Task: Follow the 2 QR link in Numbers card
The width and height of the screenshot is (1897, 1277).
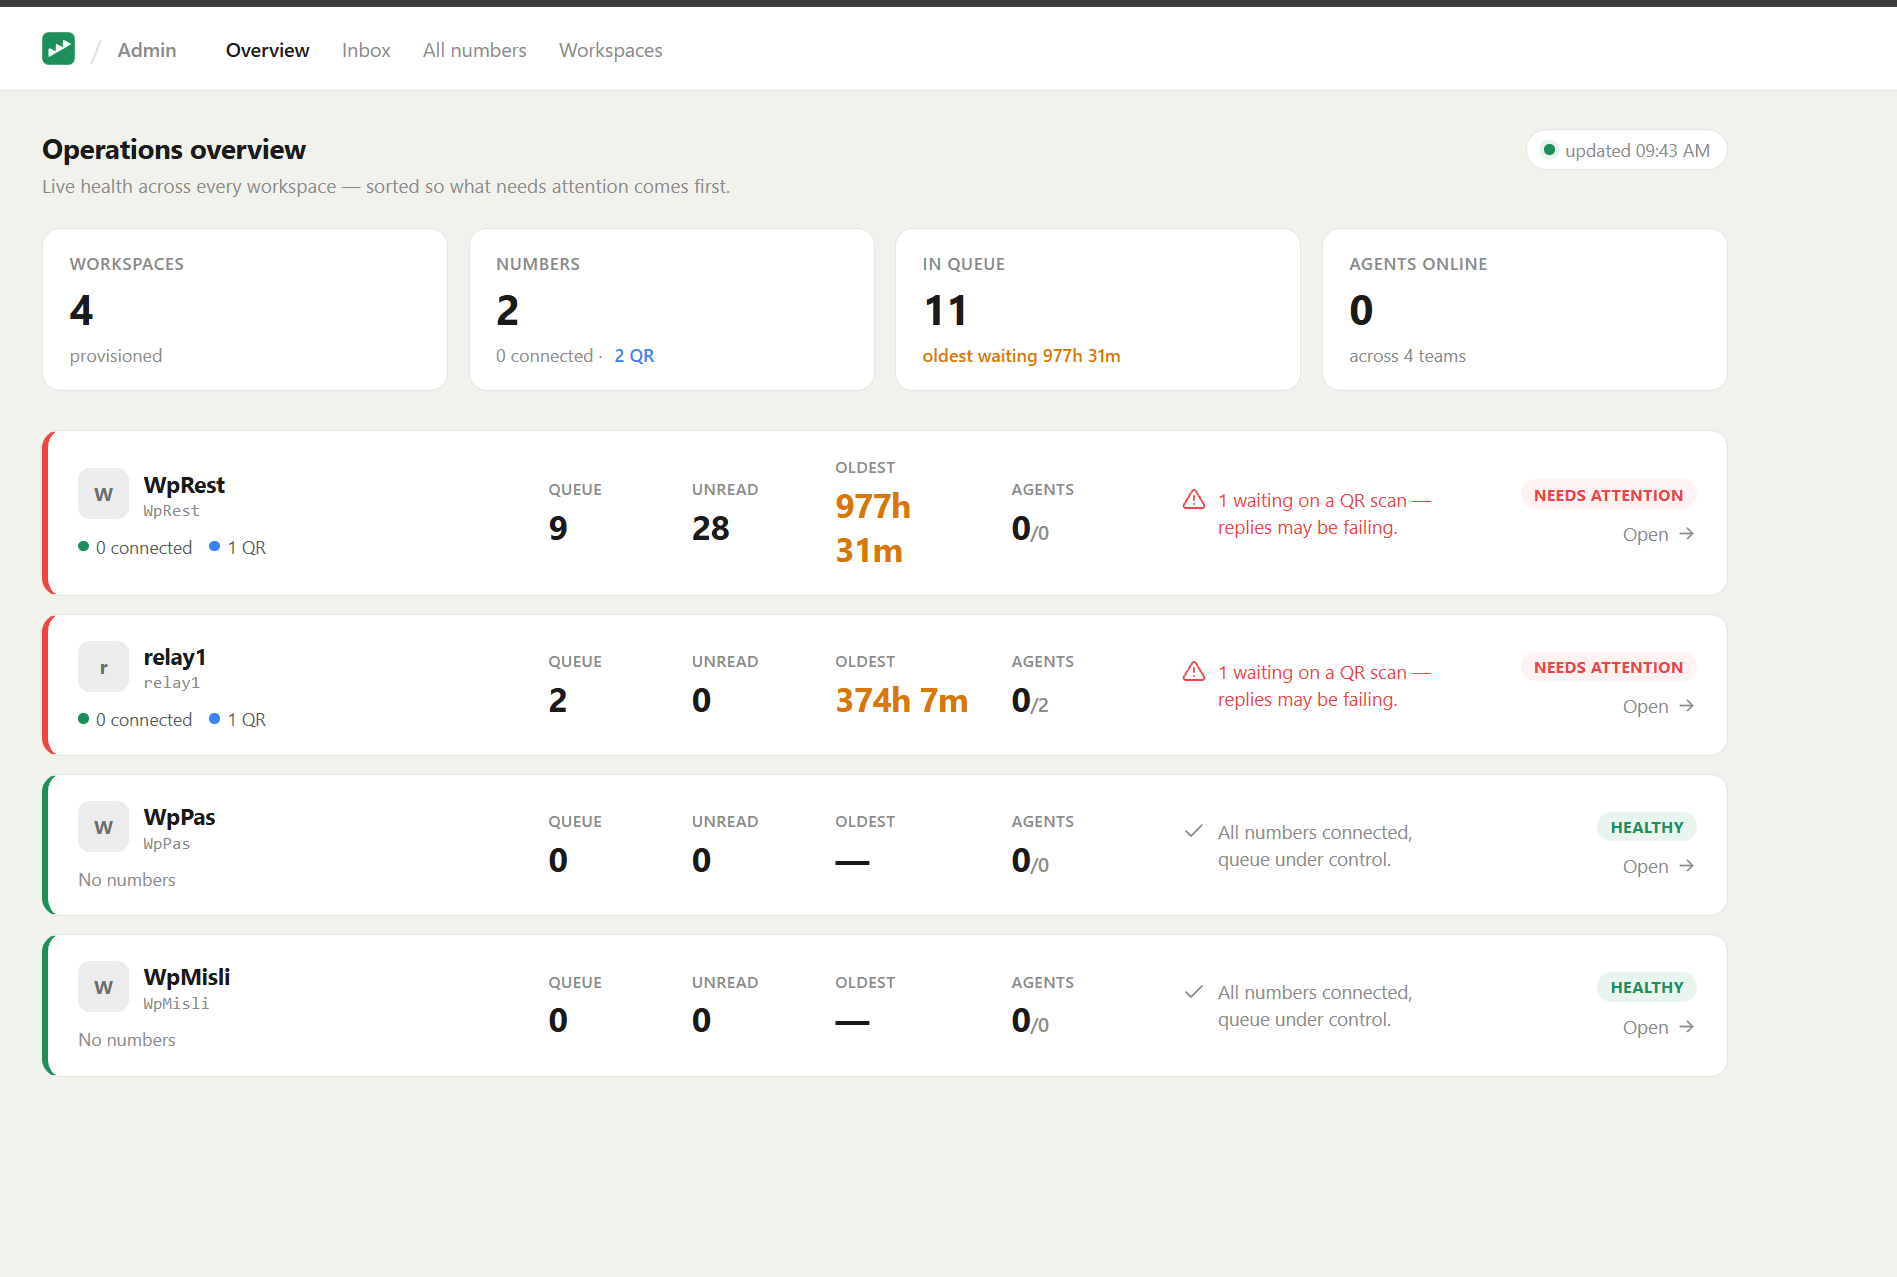Action: click(x=634, y=356)
